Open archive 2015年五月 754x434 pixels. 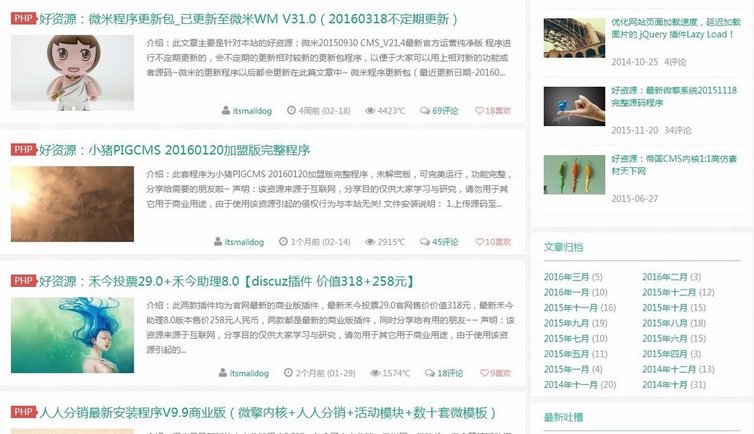[x=566, y=354]
